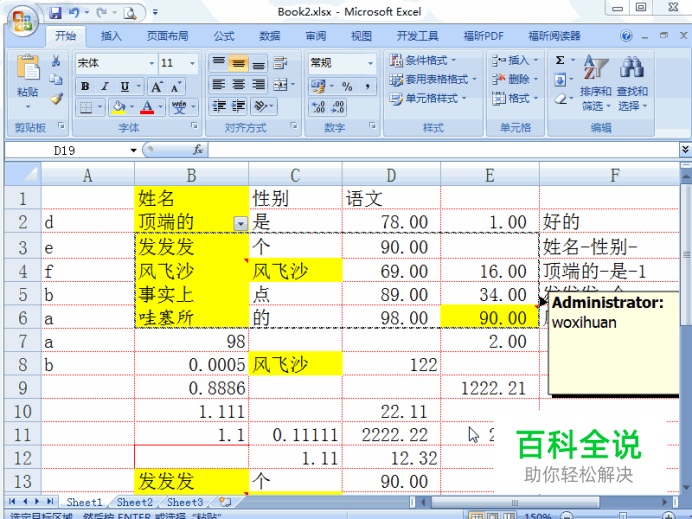The height and width of the screenshot is (519, 692).
Task: Open the number format 常规 dropdown
Action: pyautogui.click(x=371, y=64)
